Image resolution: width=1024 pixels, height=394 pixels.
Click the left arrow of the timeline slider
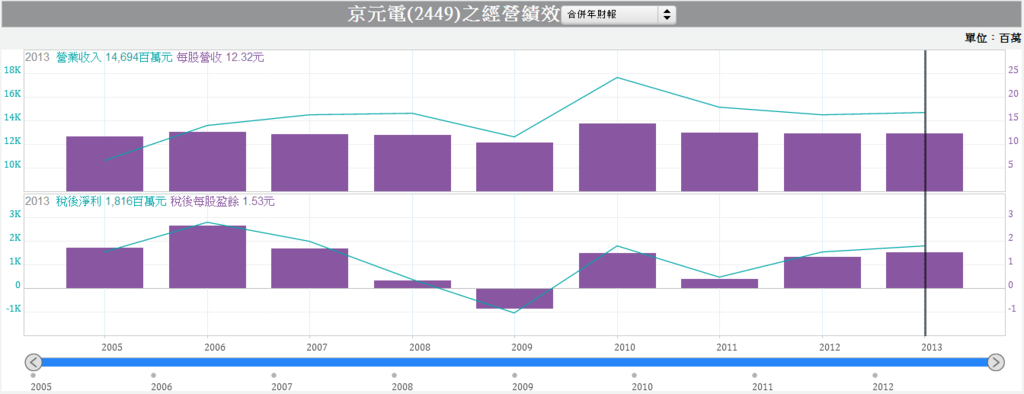(x=33, y=362)
